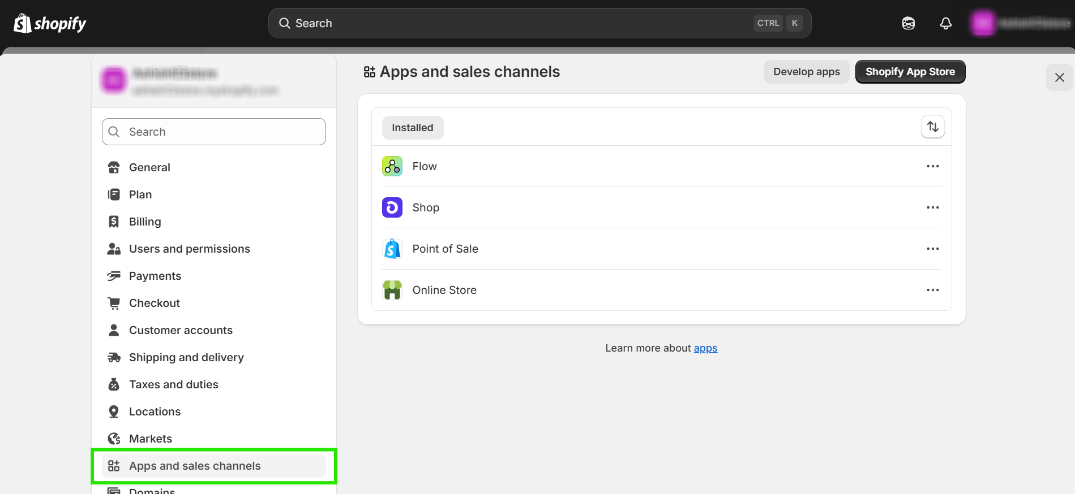The width and height of the screenshot is (1075, 494).
Task: Show more actions for Online Store
Action: [x=932, y=290]
